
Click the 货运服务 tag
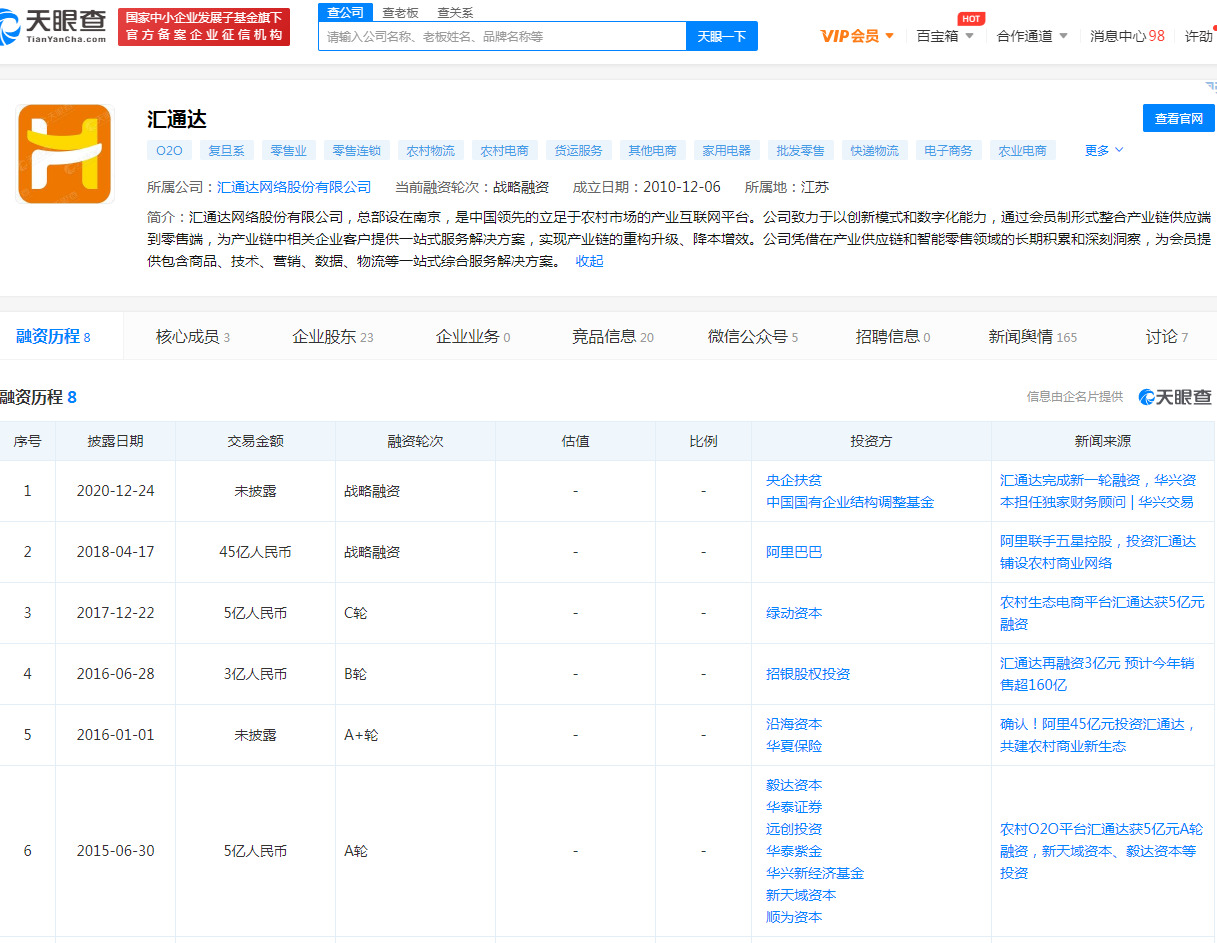(578, 151)
